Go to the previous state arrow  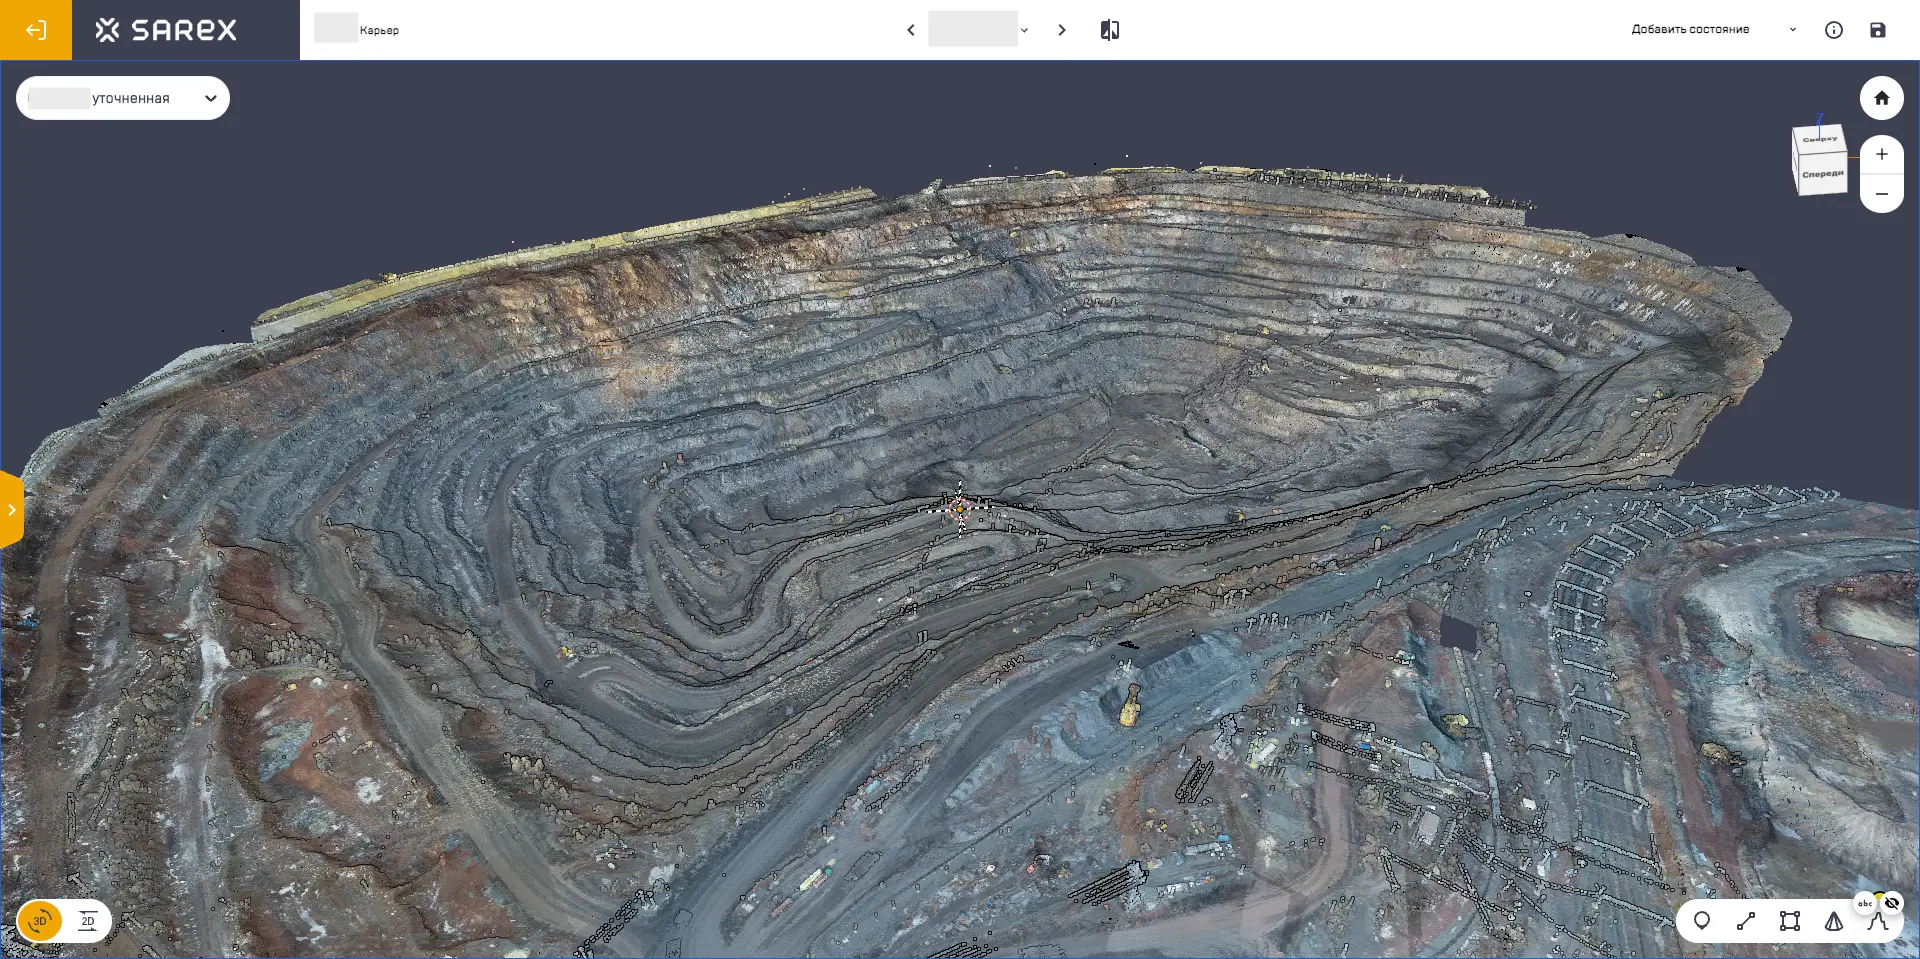[x=911, y=30]
